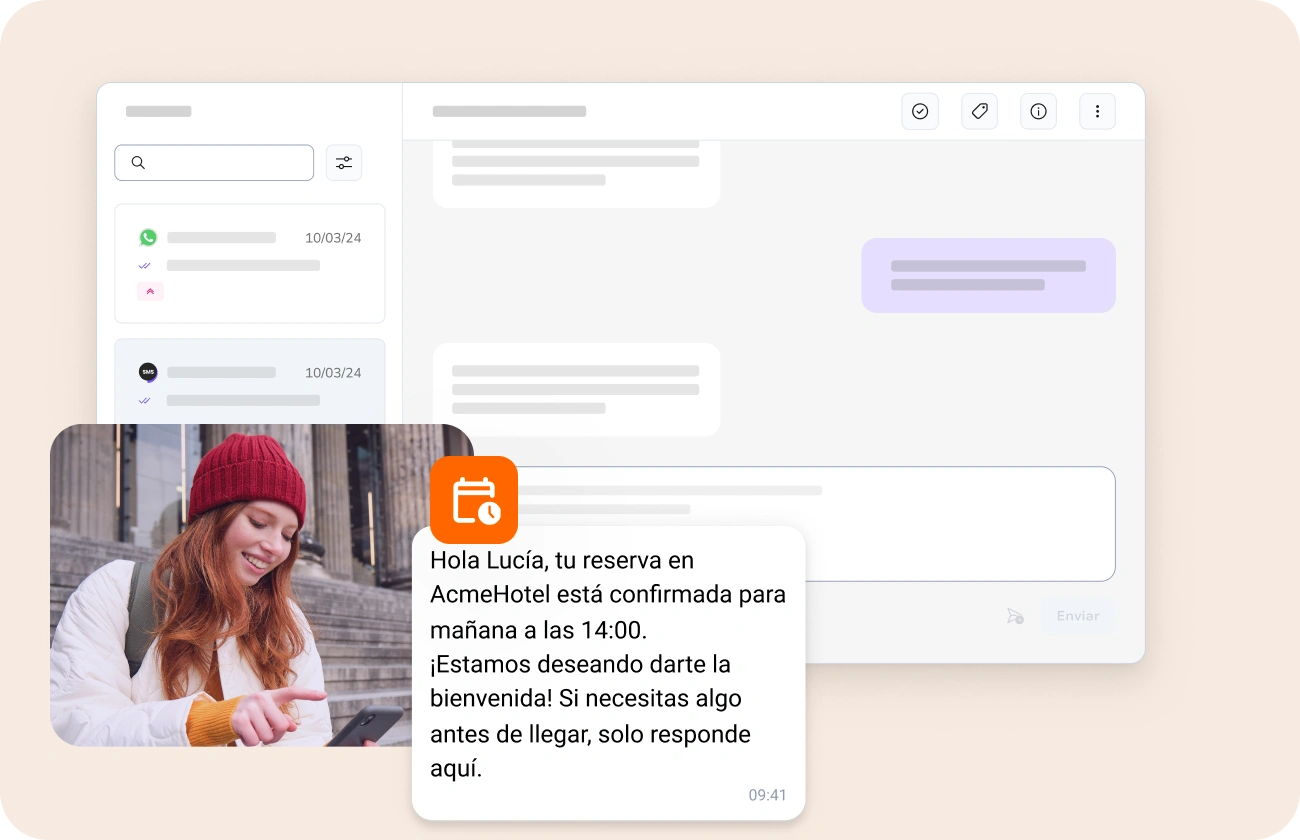Select the WhatsApp conversation card

(250, 263)
